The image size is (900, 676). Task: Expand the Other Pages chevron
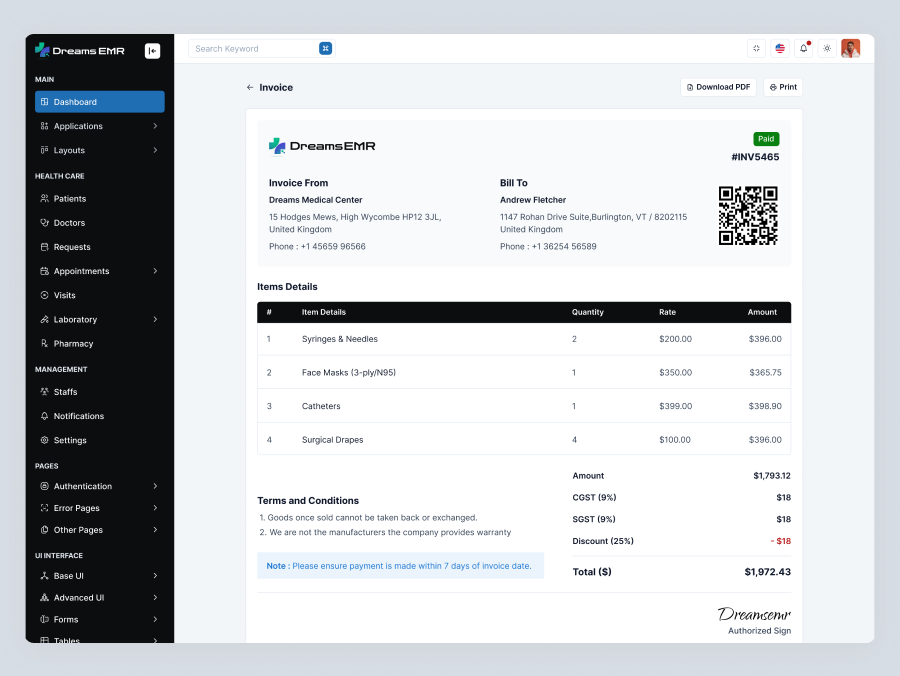click(x=155, y=530)
